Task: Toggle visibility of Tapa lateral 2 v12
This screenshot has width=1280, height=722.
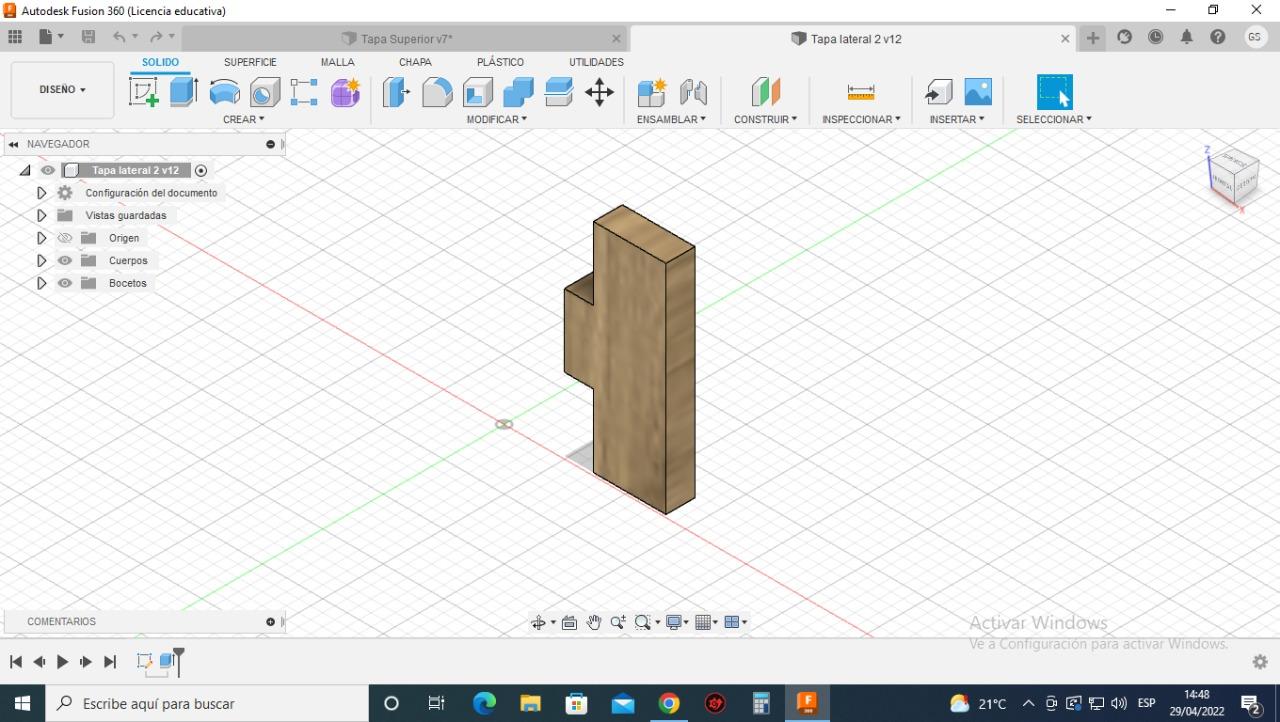Action: point(48,170)
